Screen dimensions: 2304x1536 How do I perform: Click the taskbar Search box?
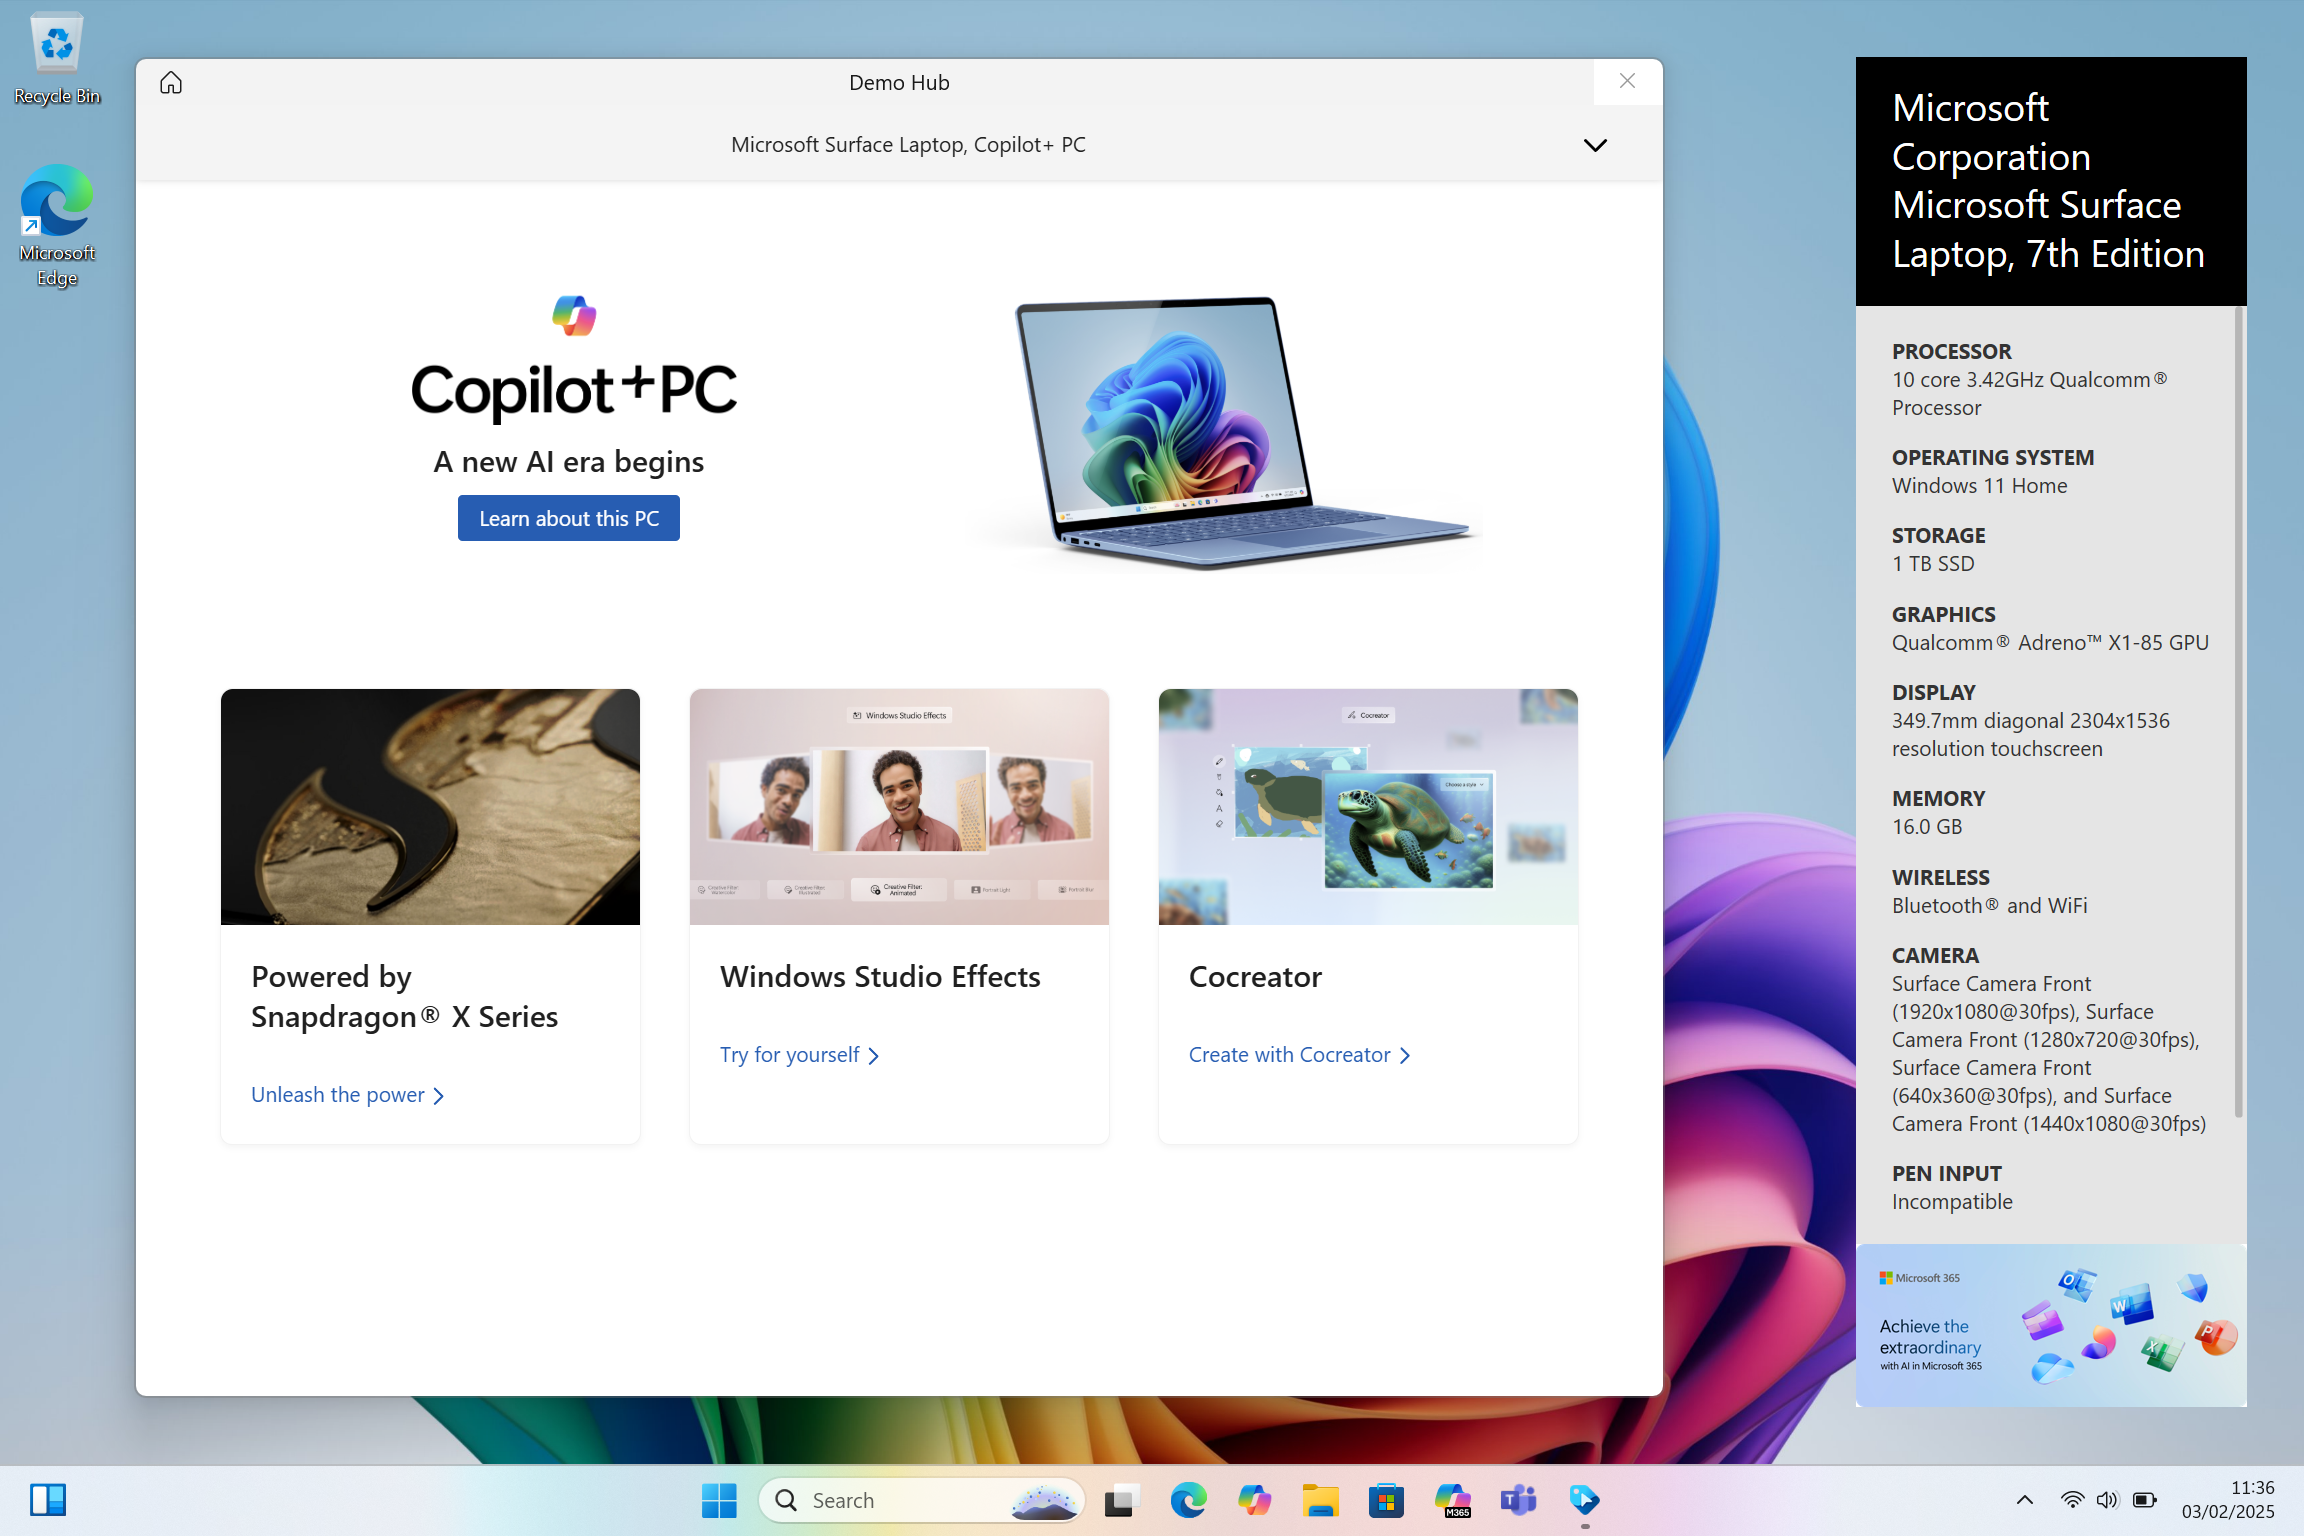921,1500
